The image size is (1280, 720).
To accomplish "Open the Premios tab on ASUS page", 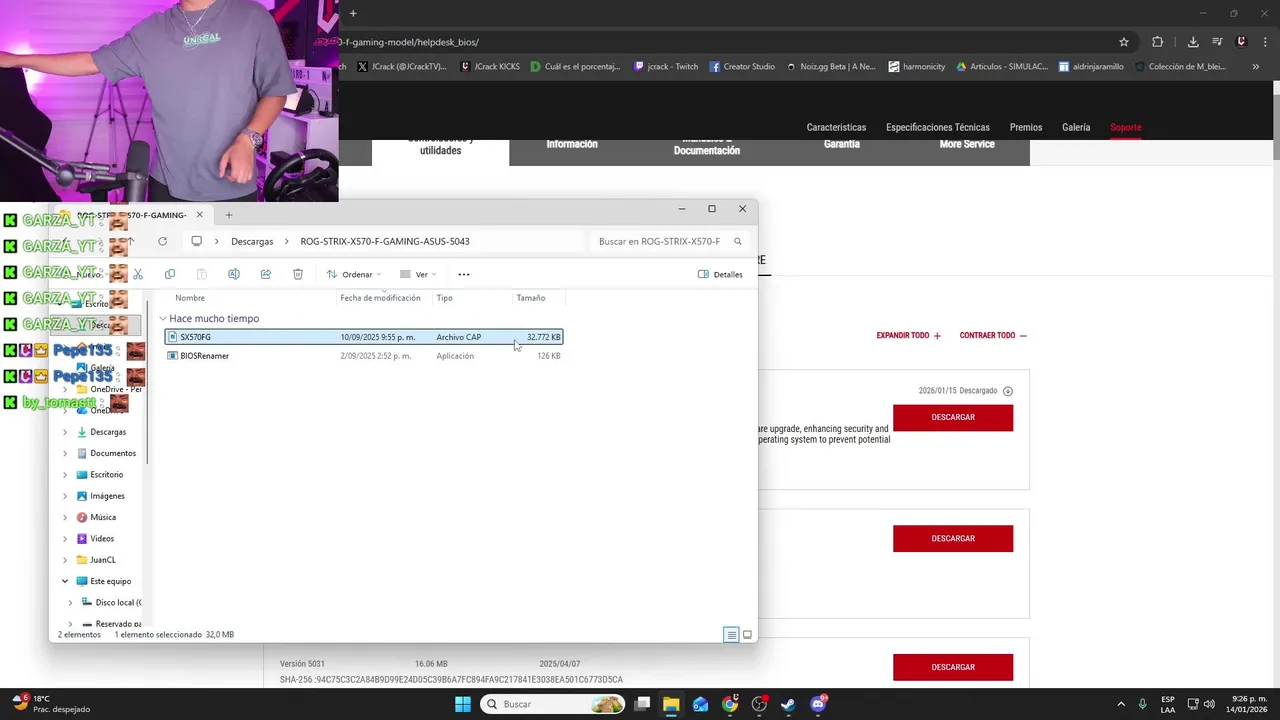I will pos(1026,127).
